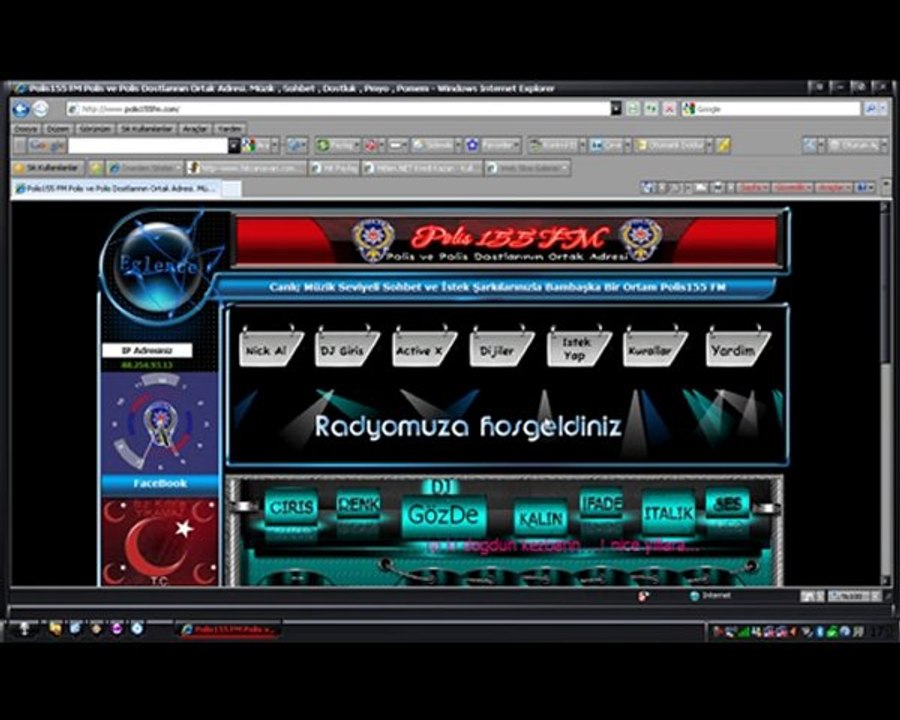
Task: Click the add-to-favorites star icon
Action: click(x=96, y=168)
